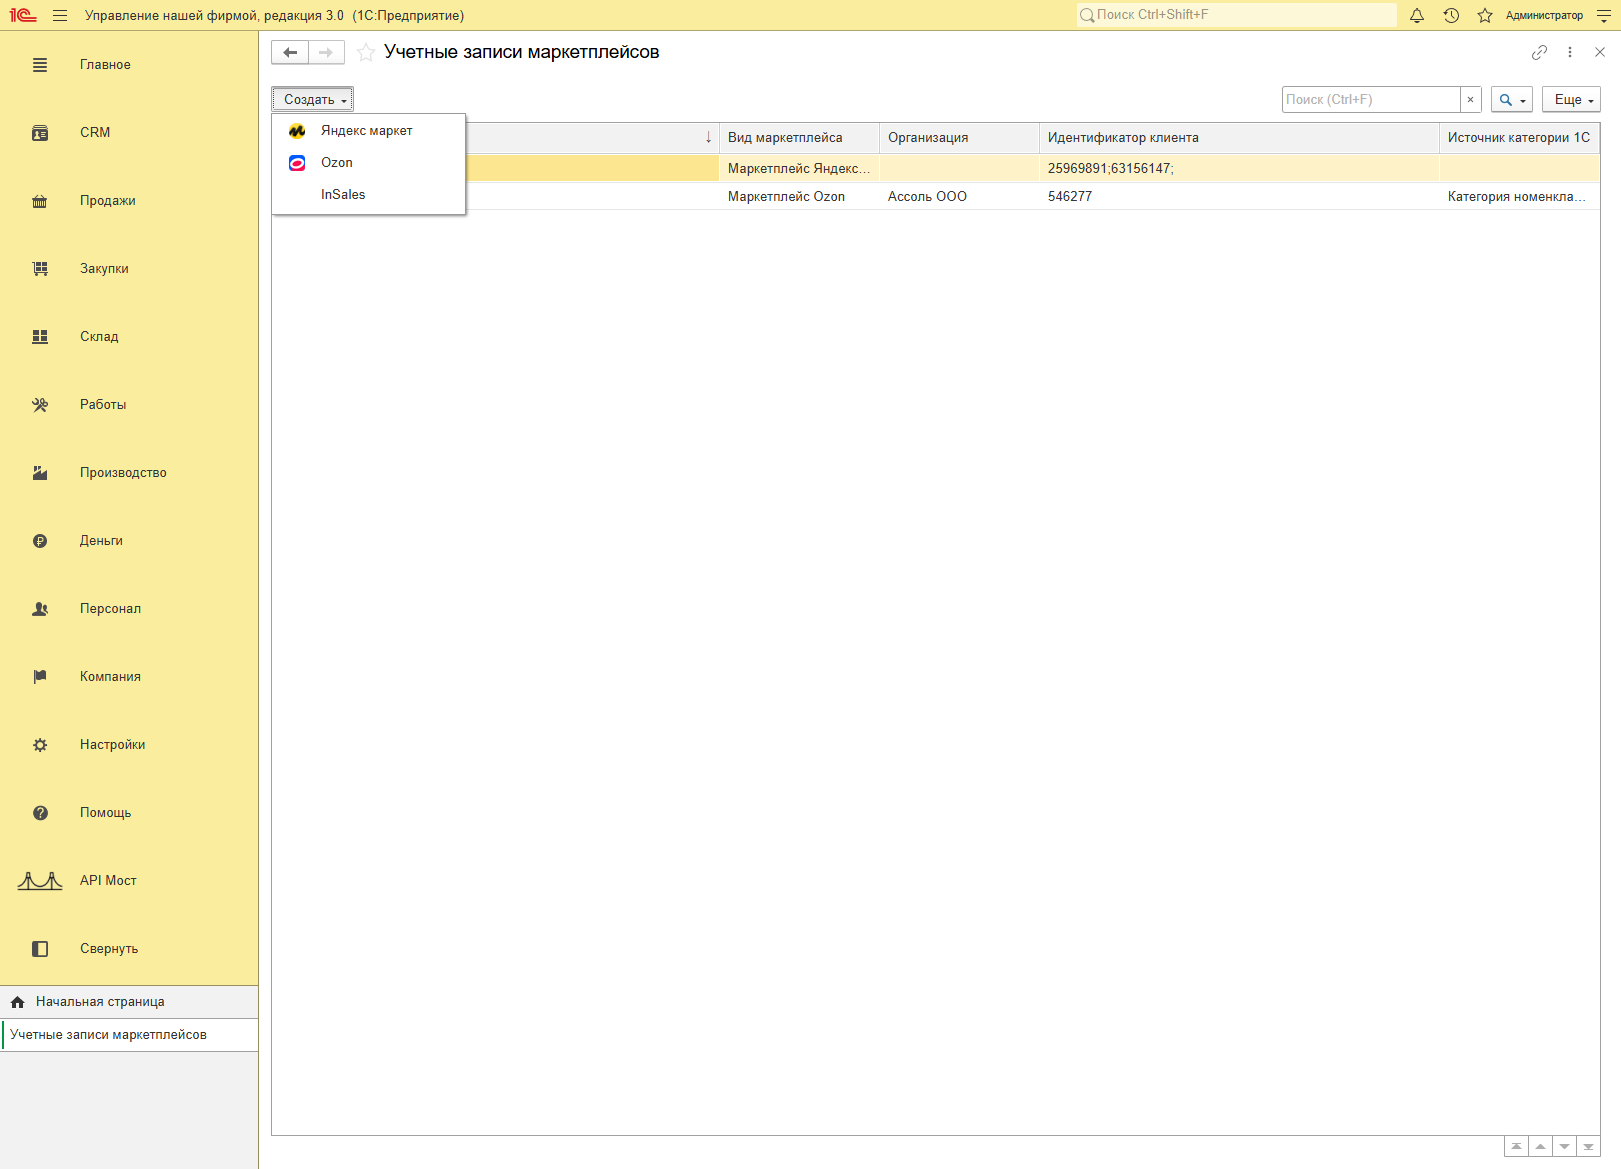Add this page to favorites star
This screenshot has height=1169, width=1621.
[x=366, y=52]
